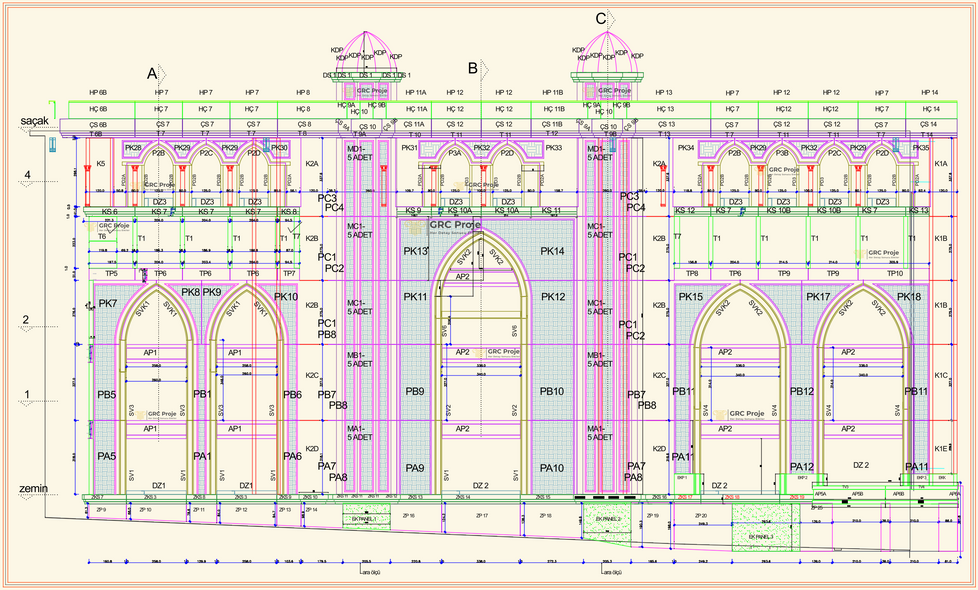Select the "KS 11" label
This screenshot has height=590, width=978.
click(553, 211)
